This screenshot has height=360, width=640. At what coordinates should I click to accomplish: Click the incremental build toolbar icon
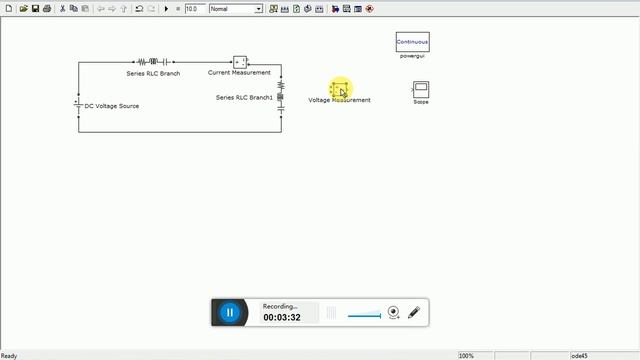[285, 9]
